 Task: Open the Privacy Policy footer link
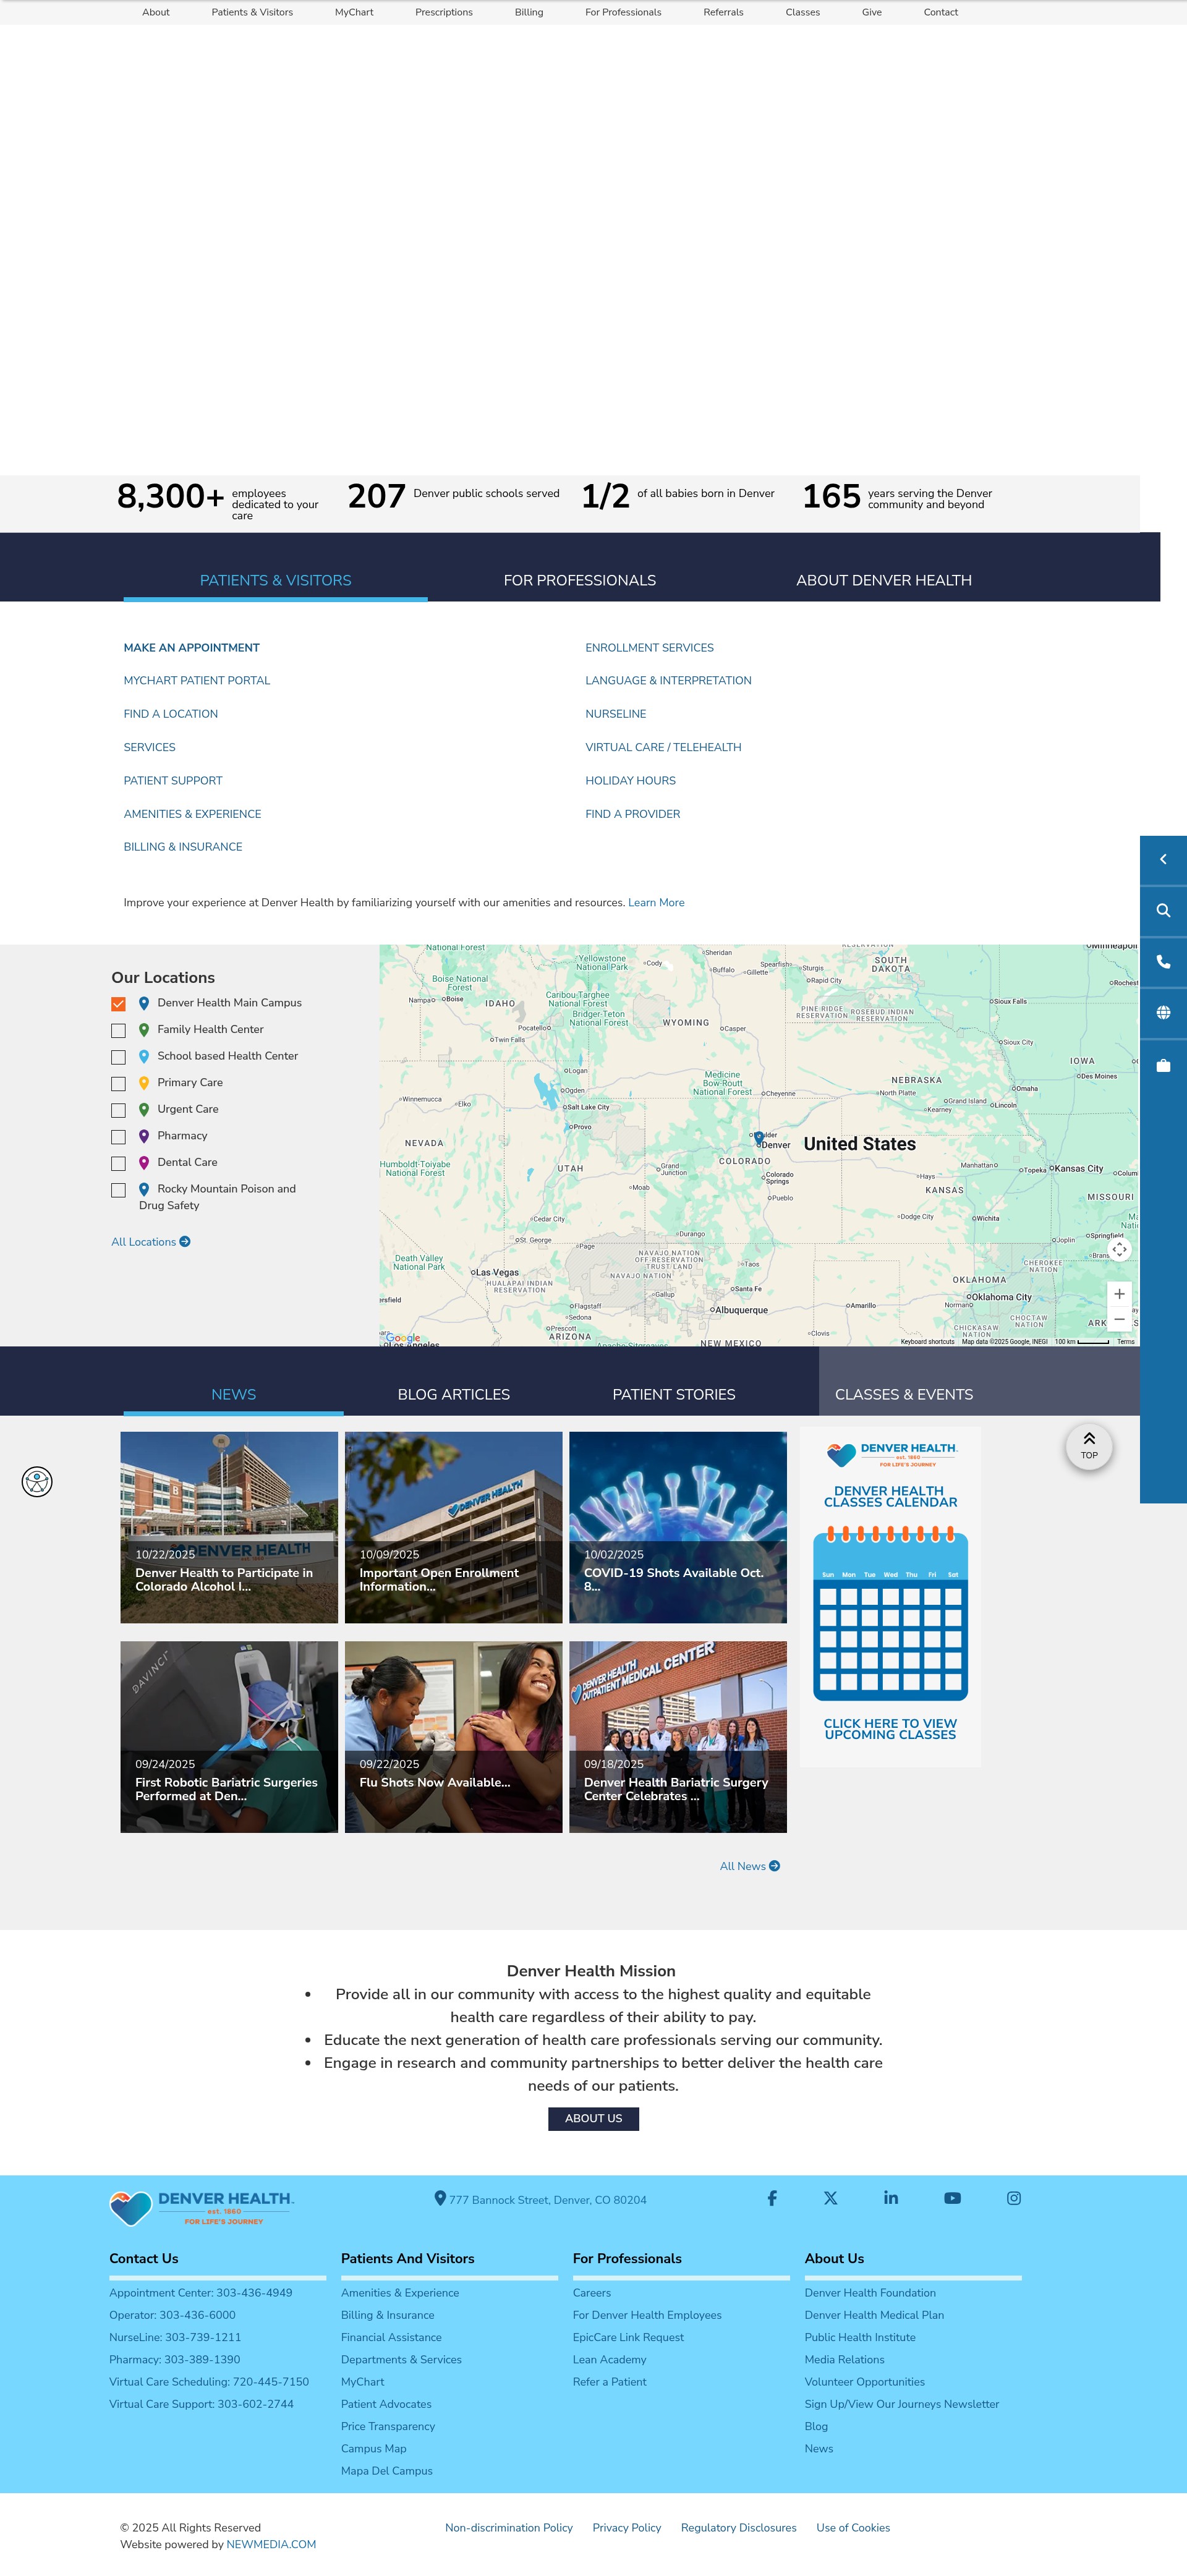627,2527
